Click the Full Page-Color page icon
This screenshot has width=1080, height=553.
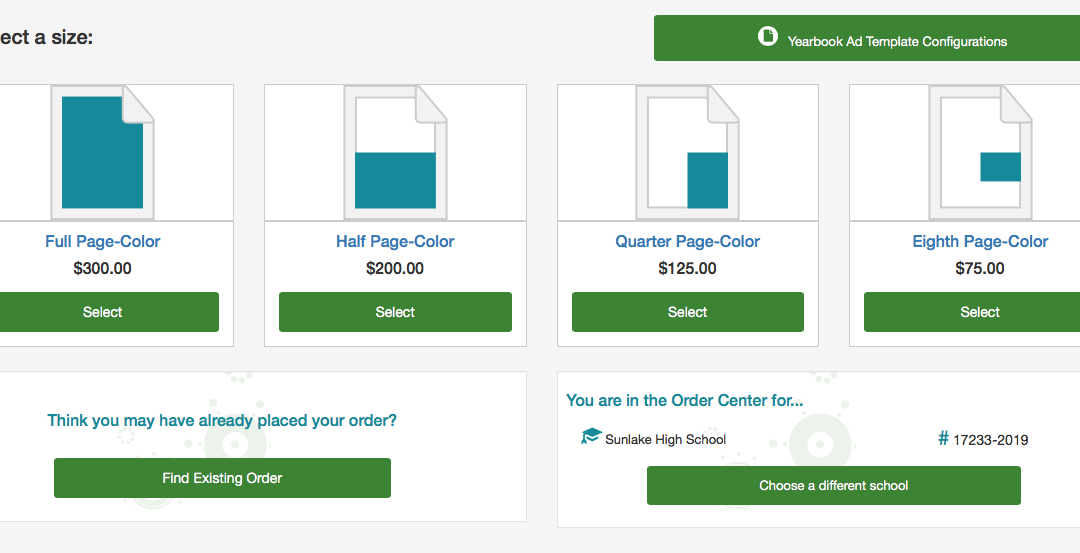[x=103, y=152]
